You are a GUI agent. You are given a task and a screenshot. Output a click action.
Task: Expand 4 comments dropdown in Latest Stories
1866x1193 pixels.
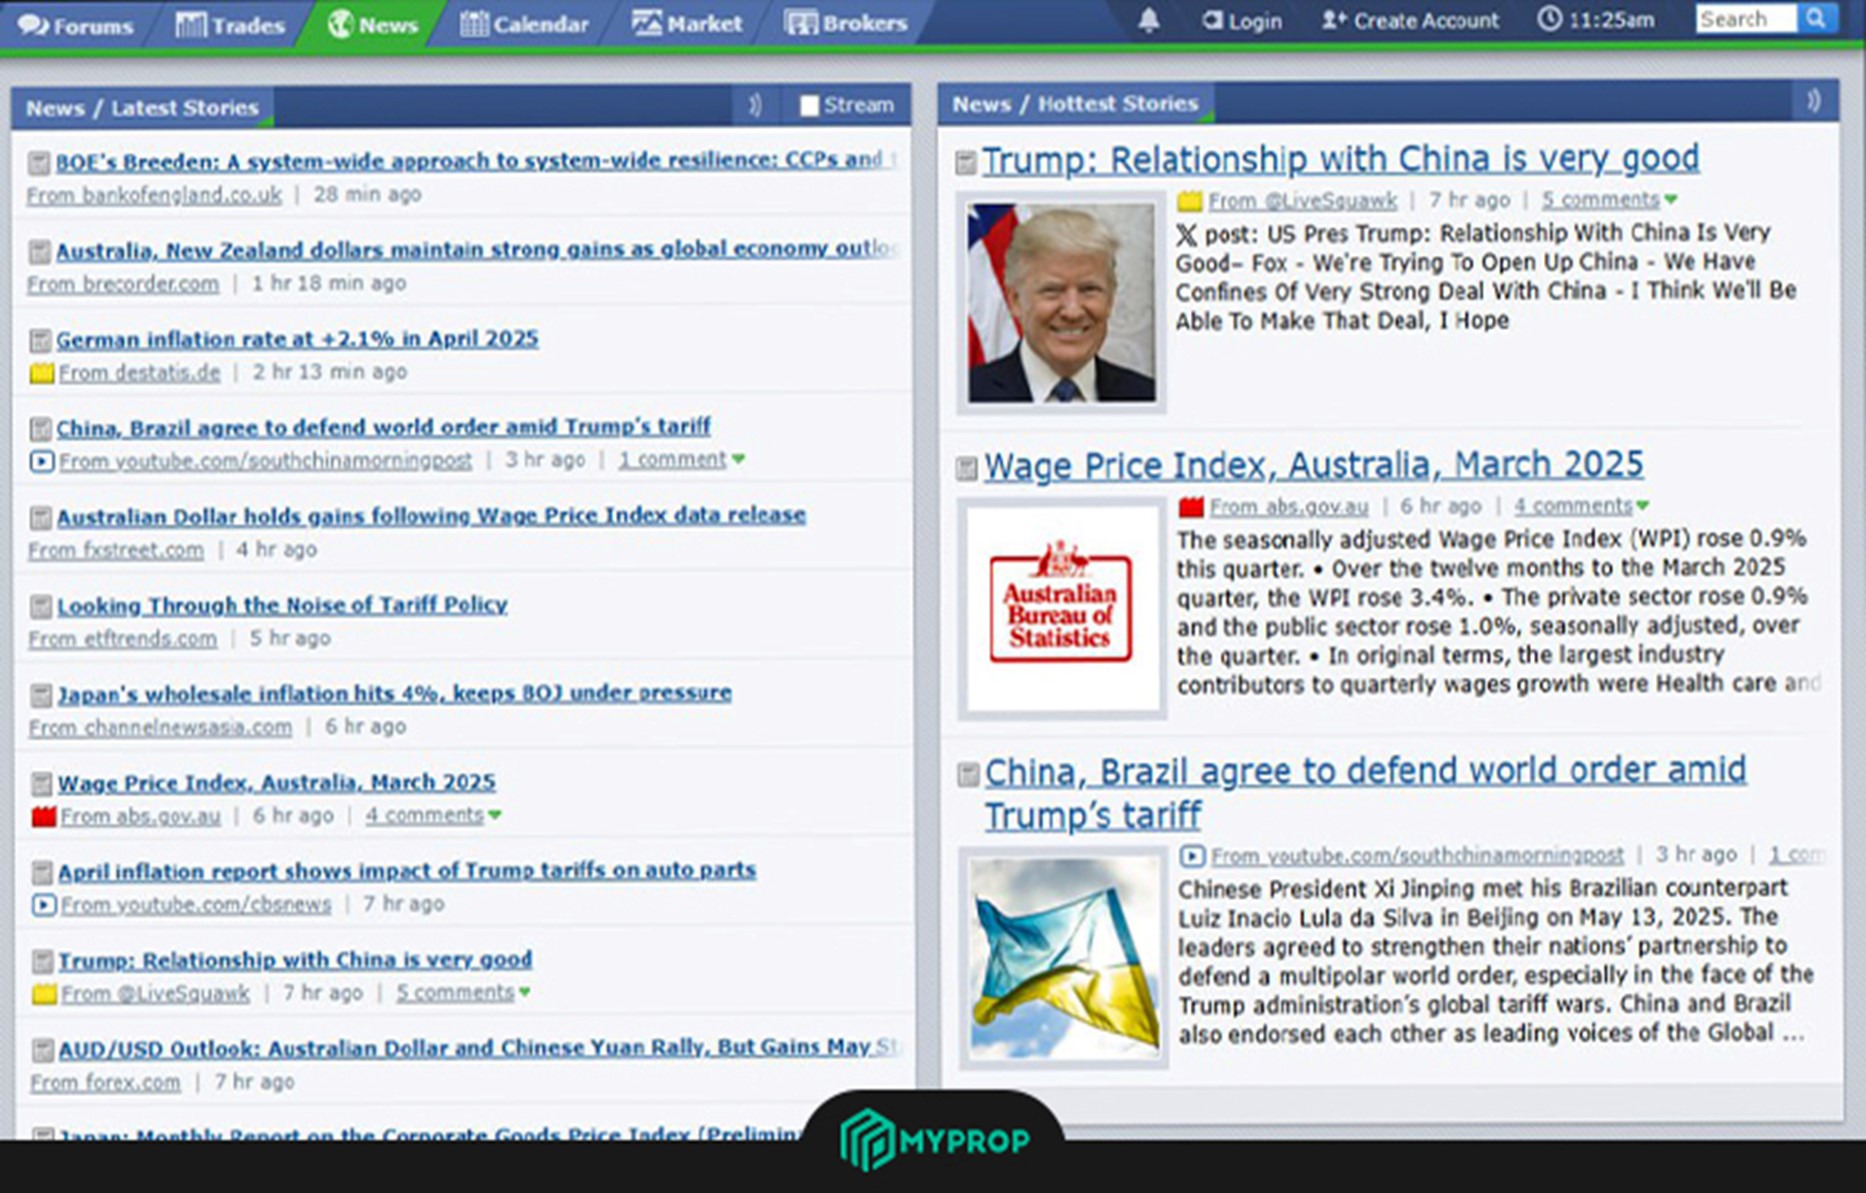click(x=433, y=815)
